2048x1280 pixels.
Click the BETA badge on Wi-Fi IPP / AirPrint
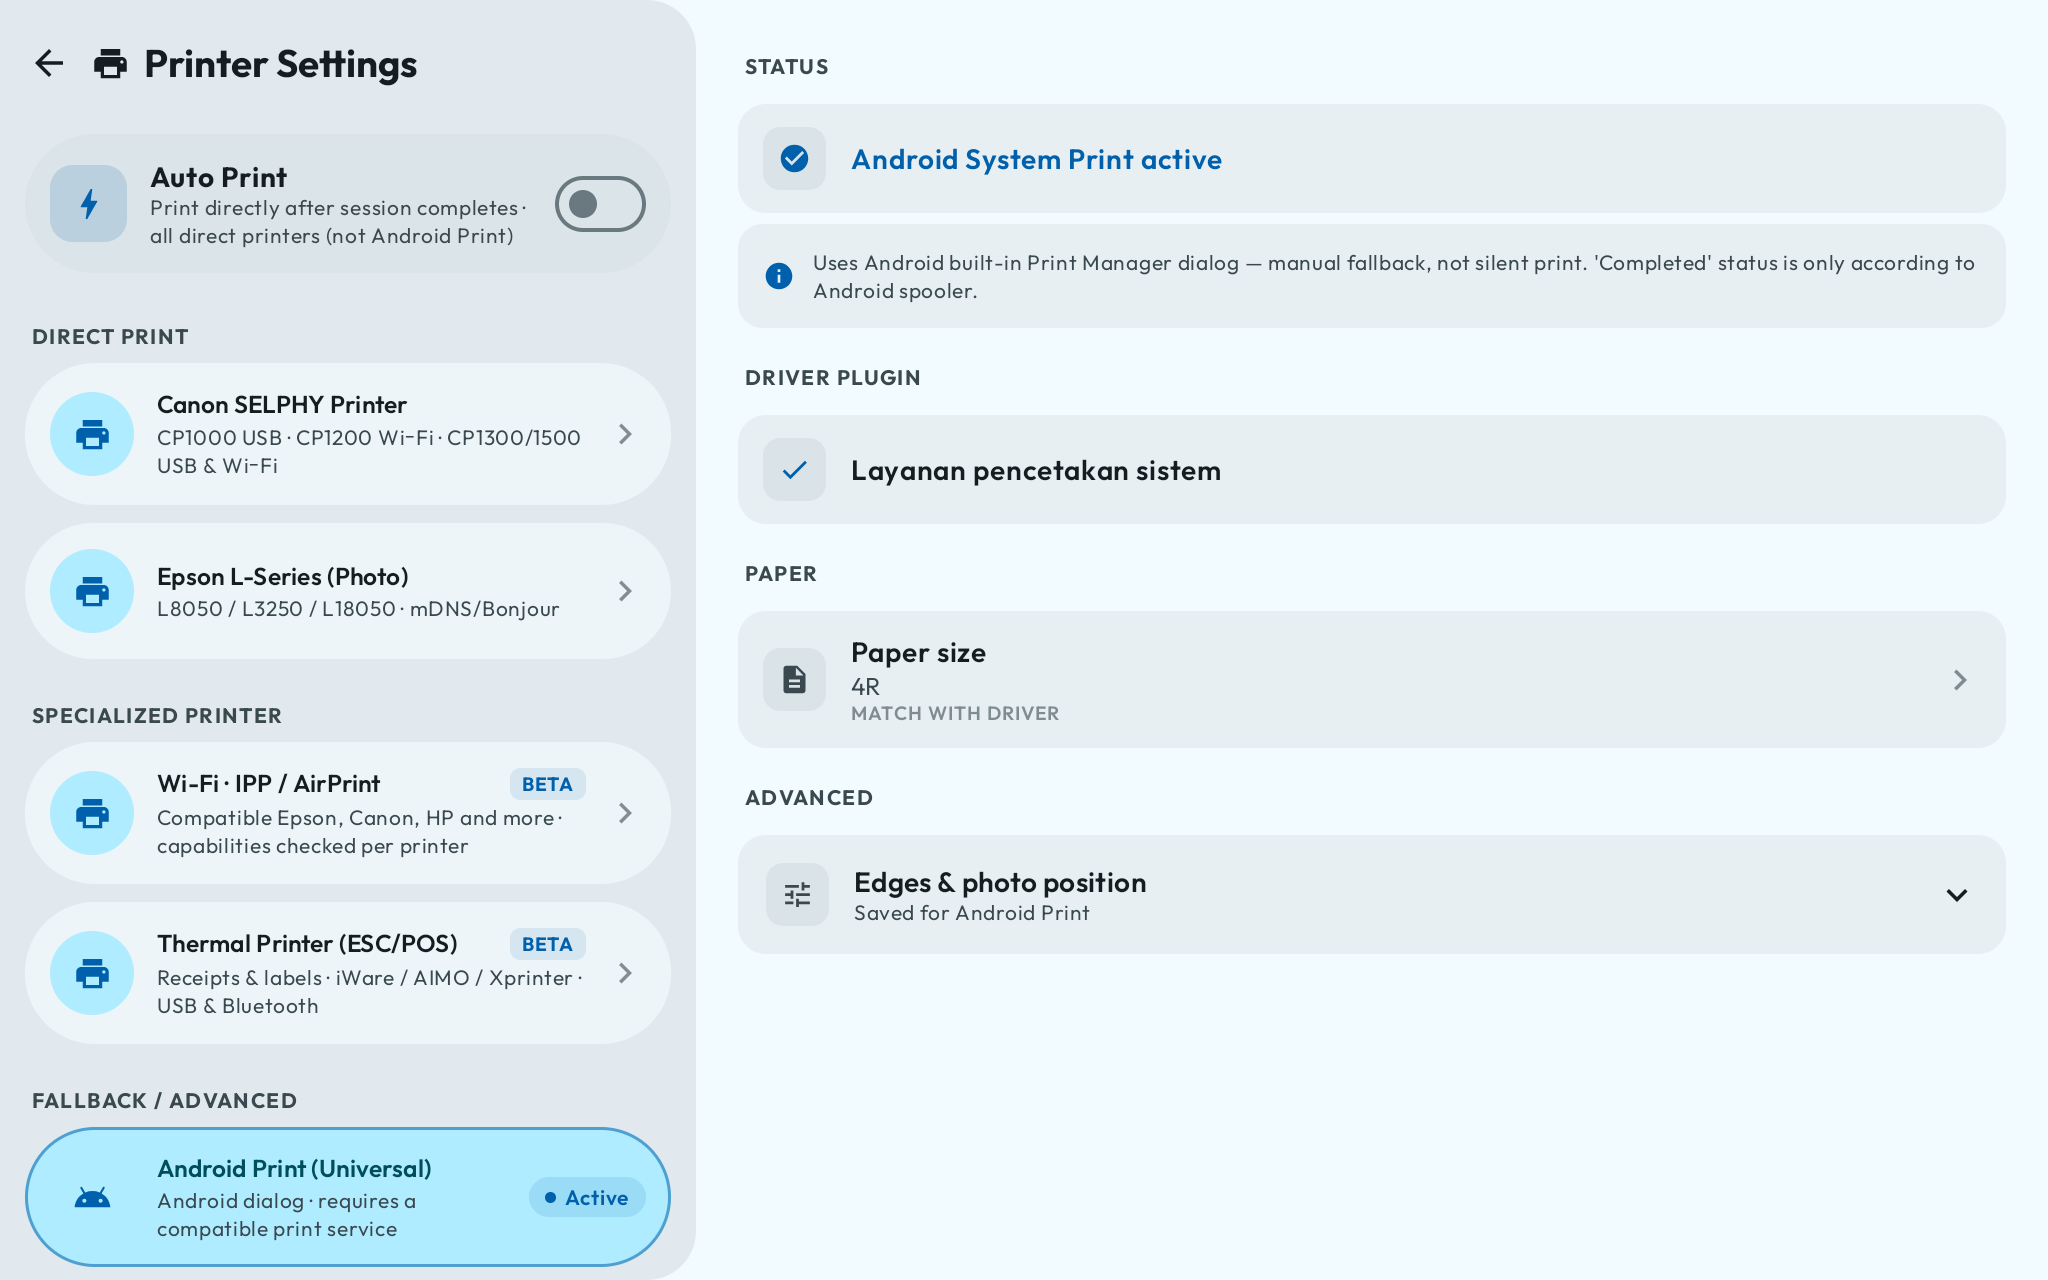[x=547, y=784]
